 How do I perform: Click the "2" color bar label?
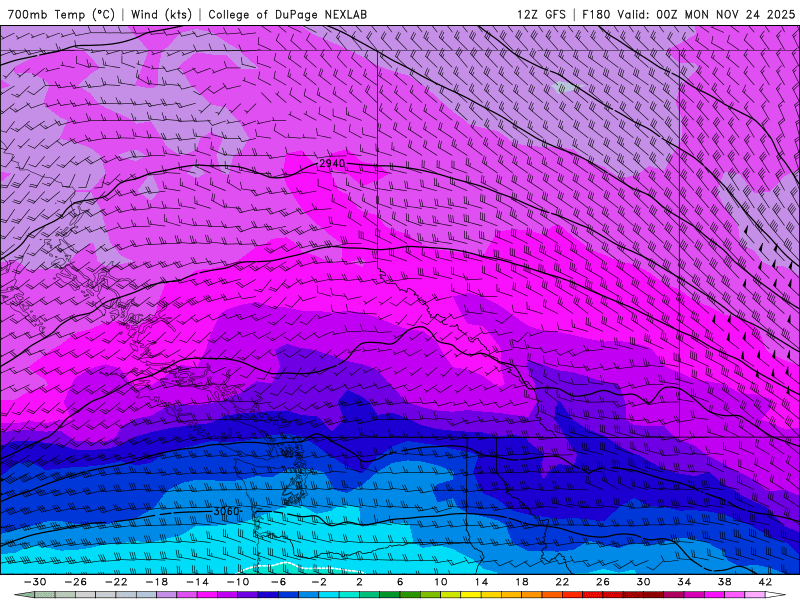360,582
